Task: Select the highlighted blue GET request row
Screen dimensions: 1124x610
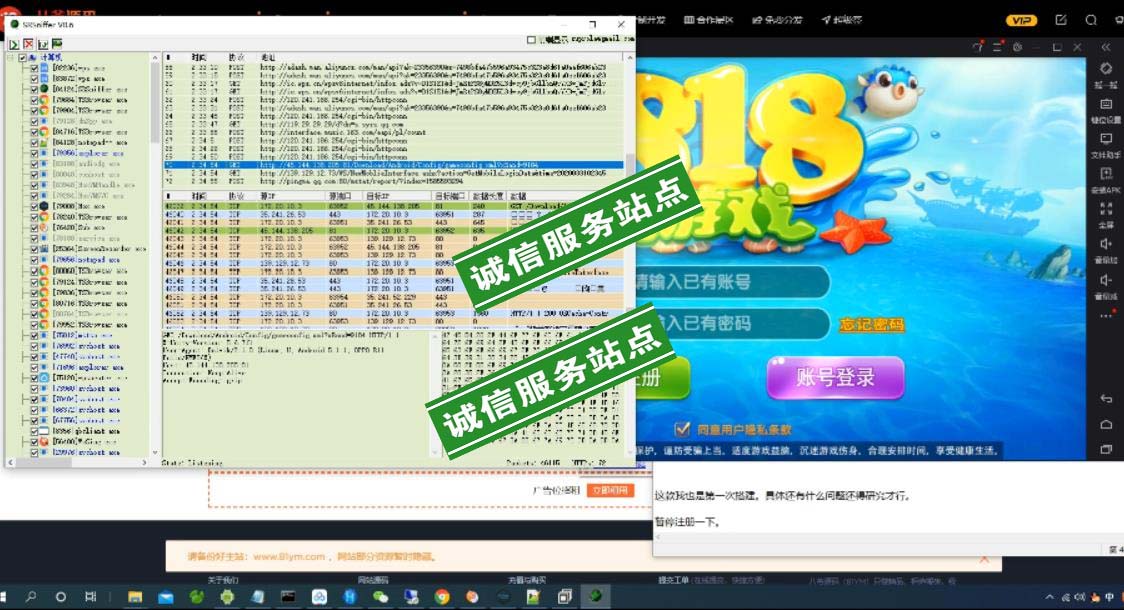Action: pyautogui.click(x=400, y=165)
